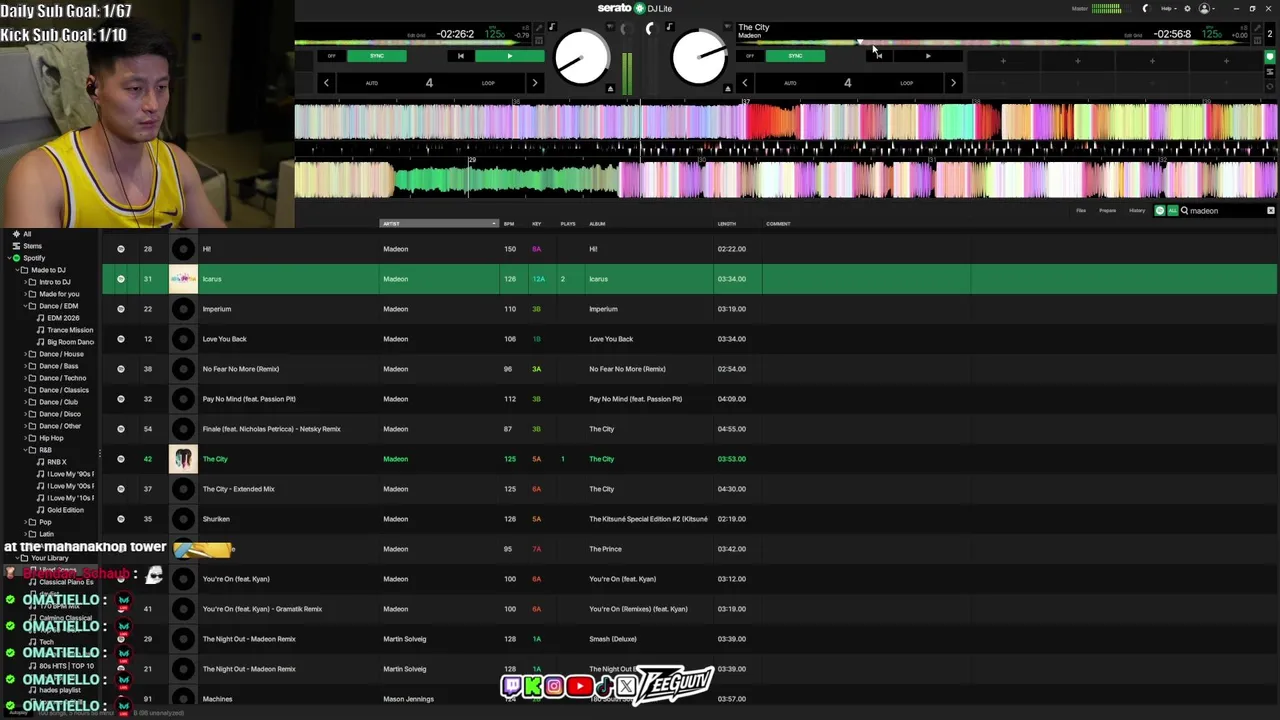1280x720 pixels.
Task: Click the right deck virtual platter
Action: [699, 58]
